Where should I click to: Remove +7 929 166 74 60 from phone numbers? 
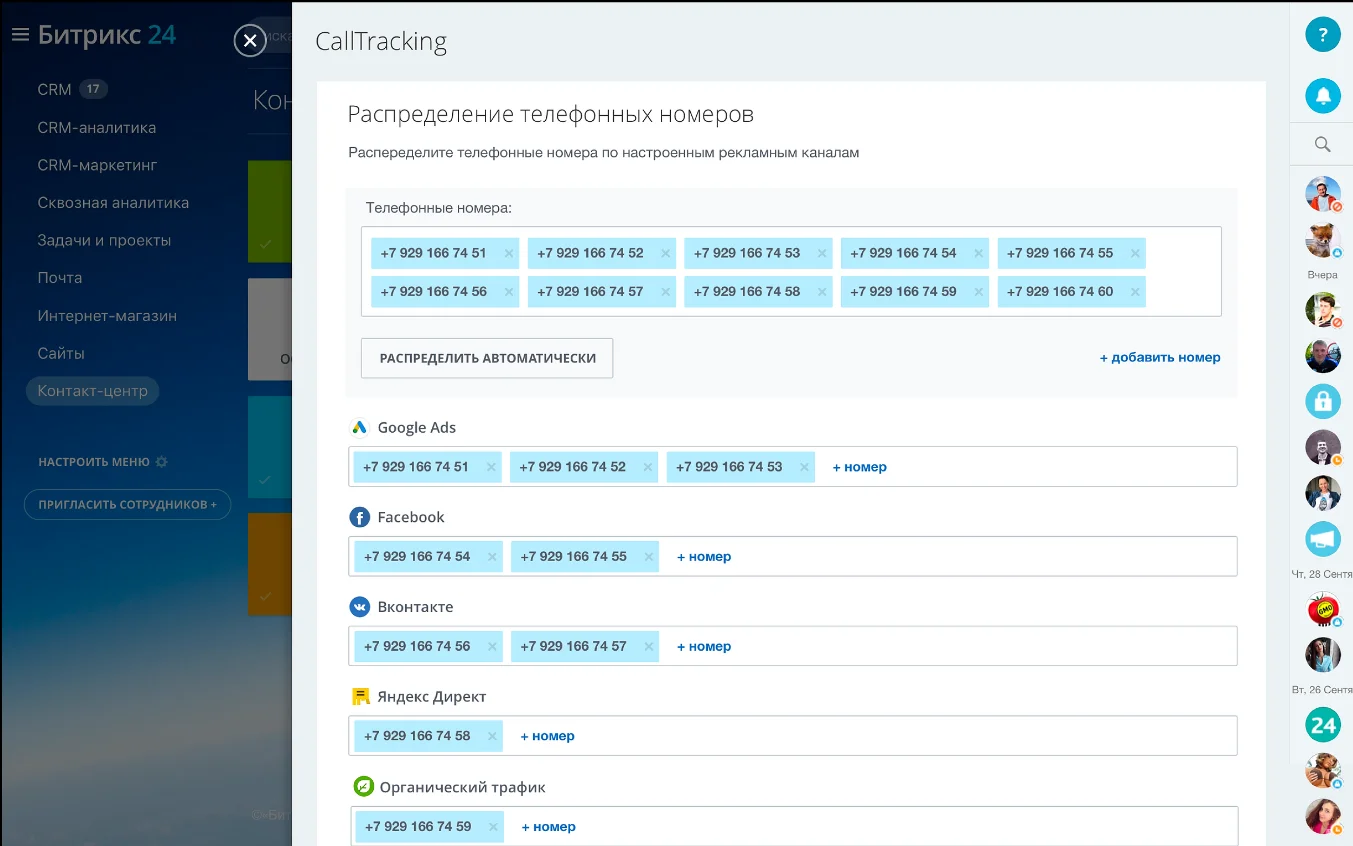coord(1135,292)
